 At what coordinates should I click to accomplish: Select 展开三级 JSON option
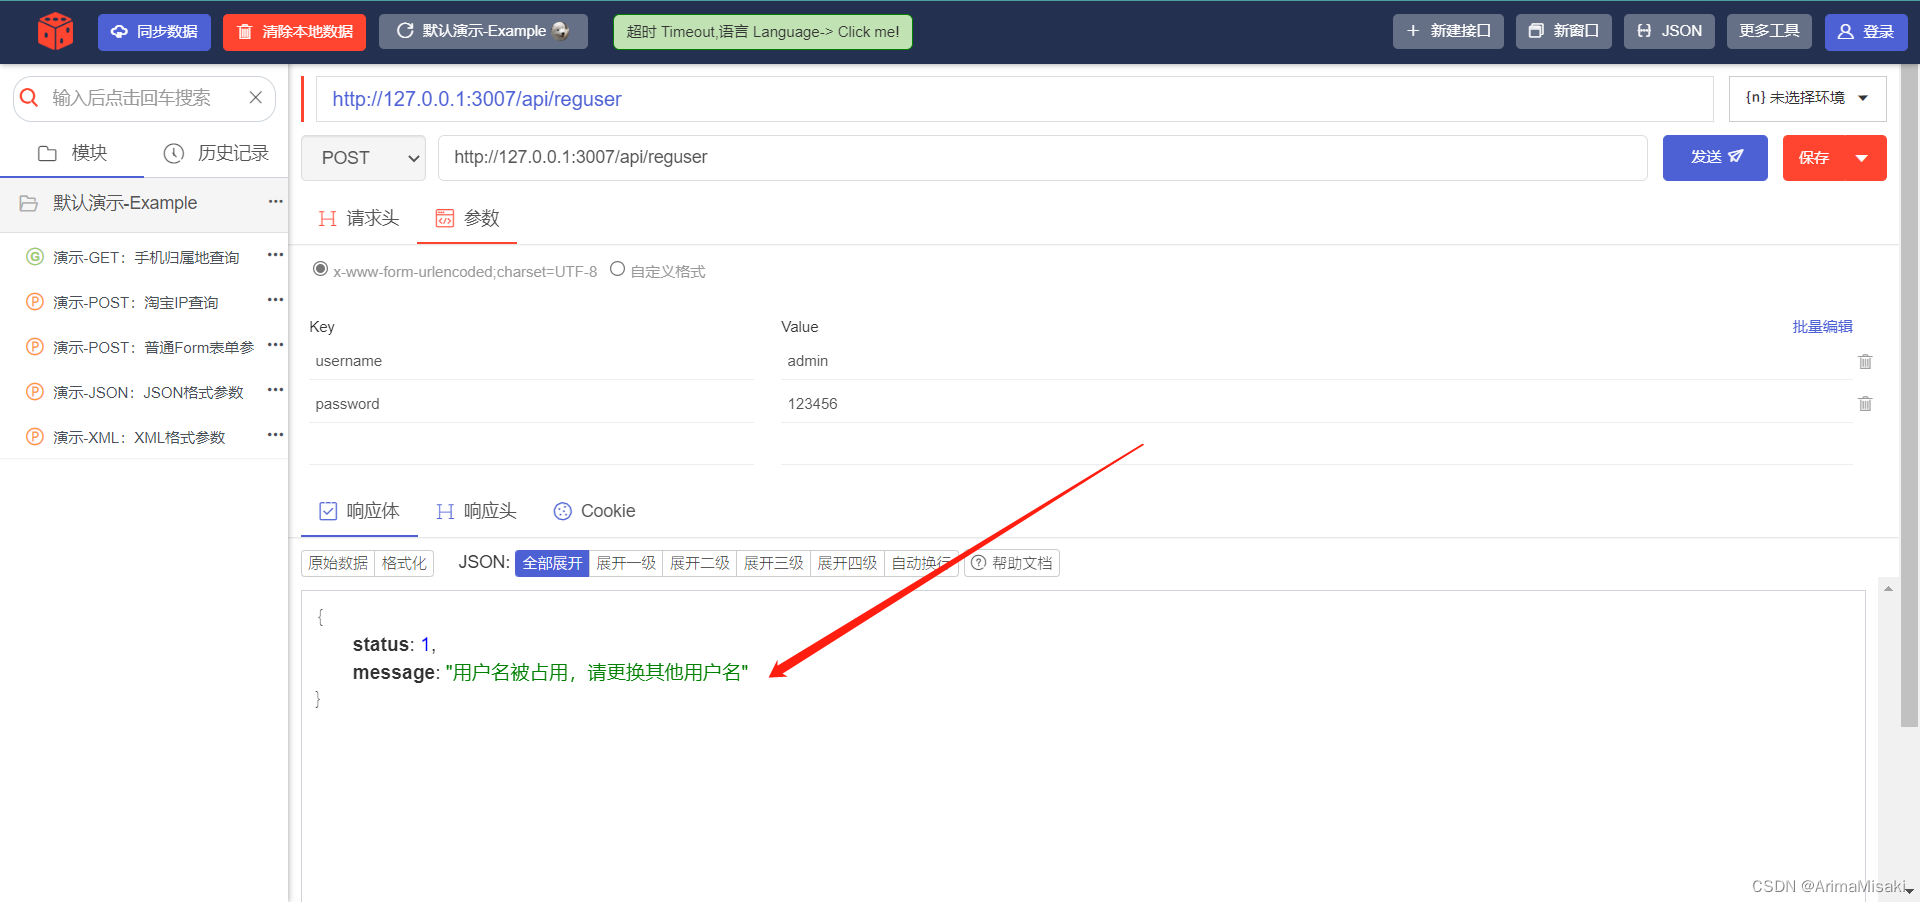coord(774,563)
